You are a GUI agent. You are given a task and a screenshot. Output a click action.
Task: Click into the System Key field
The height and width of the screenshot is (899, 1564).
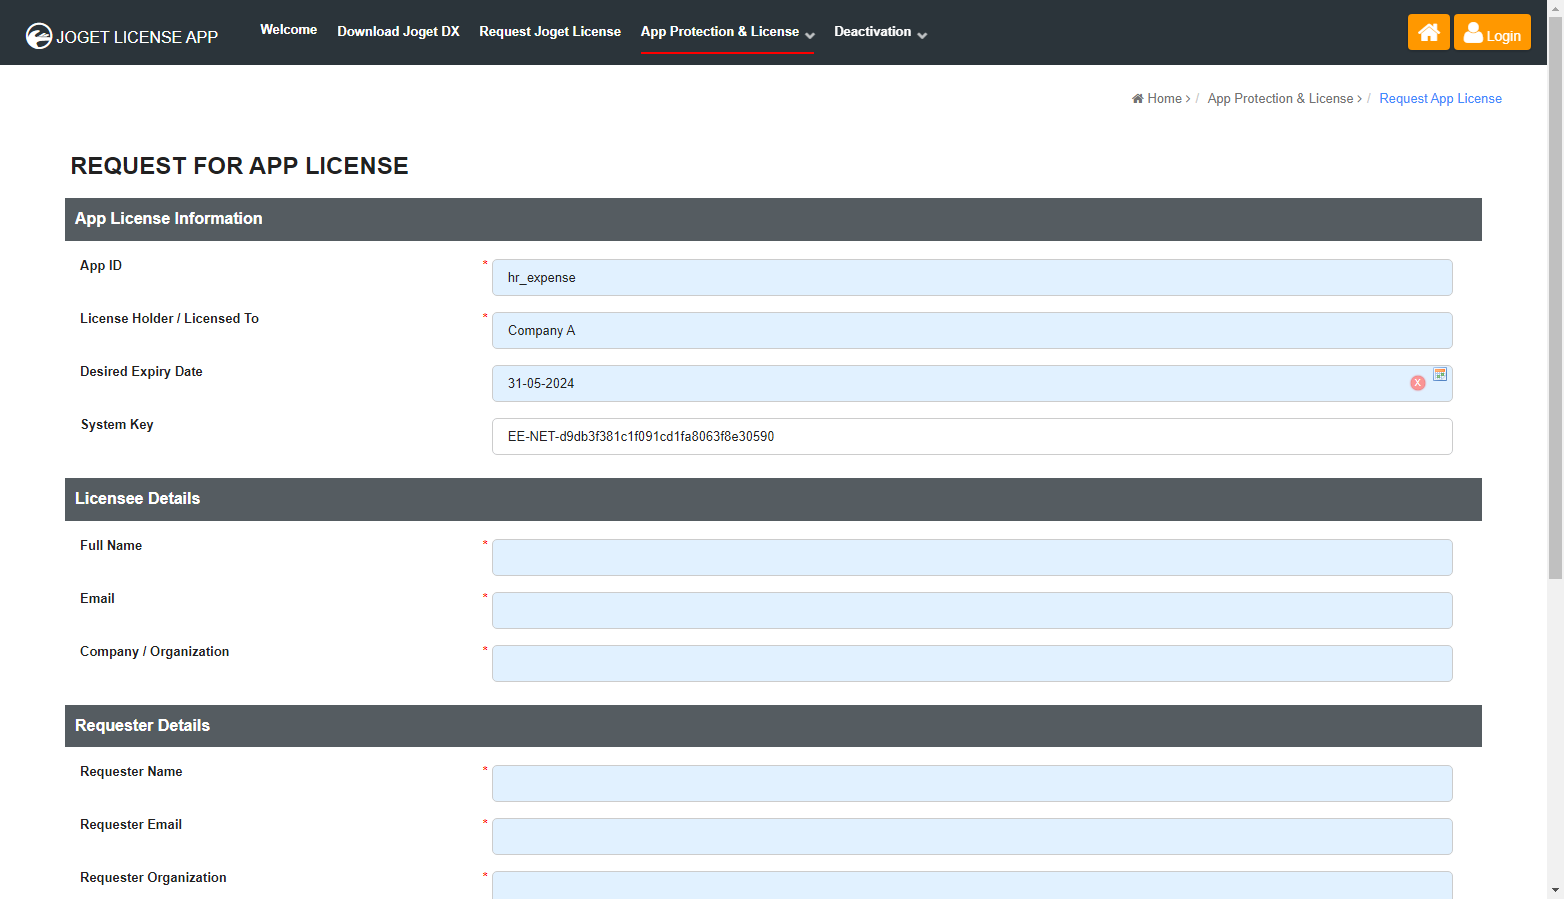pos(971,437)
